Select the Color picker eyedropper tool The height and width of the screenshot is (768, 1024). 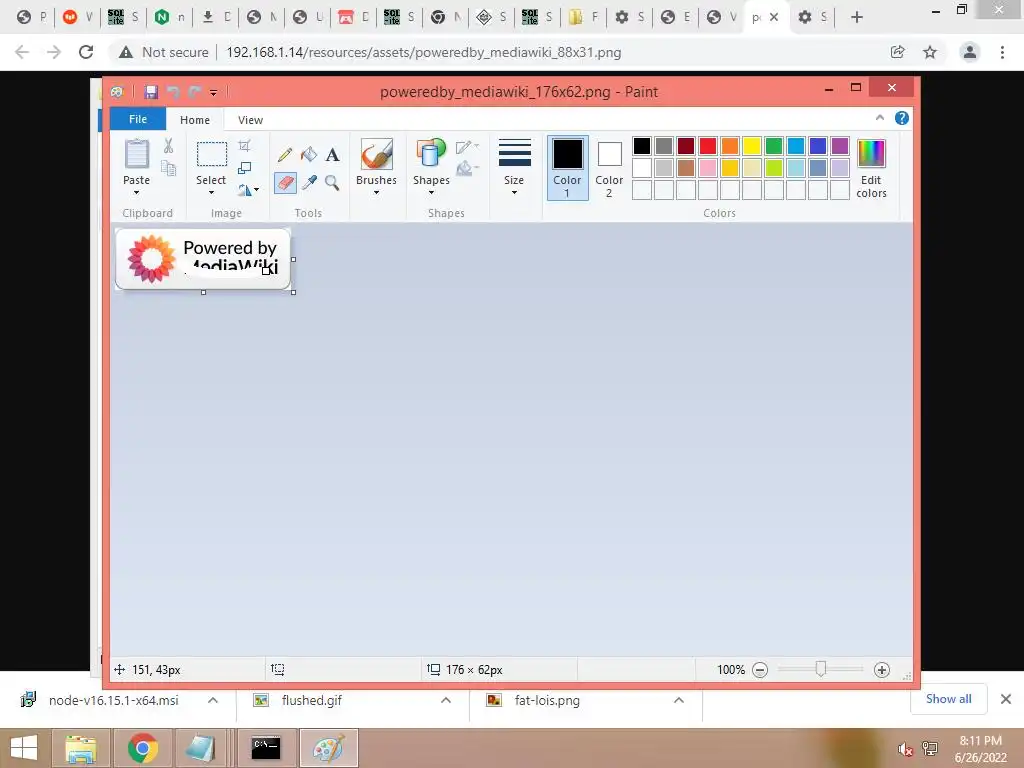coord(309,182)
